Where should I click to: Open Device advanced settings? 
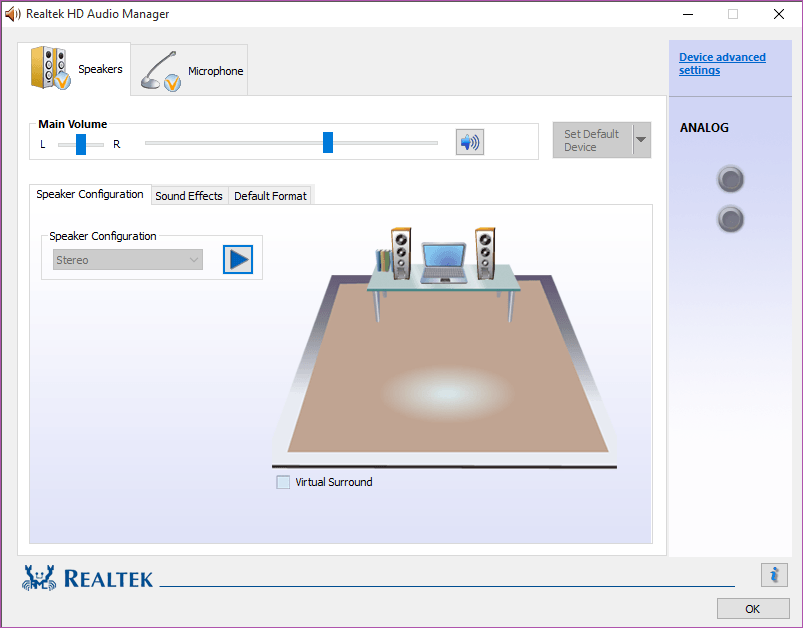pyautogui.click(x=722, y=63)
